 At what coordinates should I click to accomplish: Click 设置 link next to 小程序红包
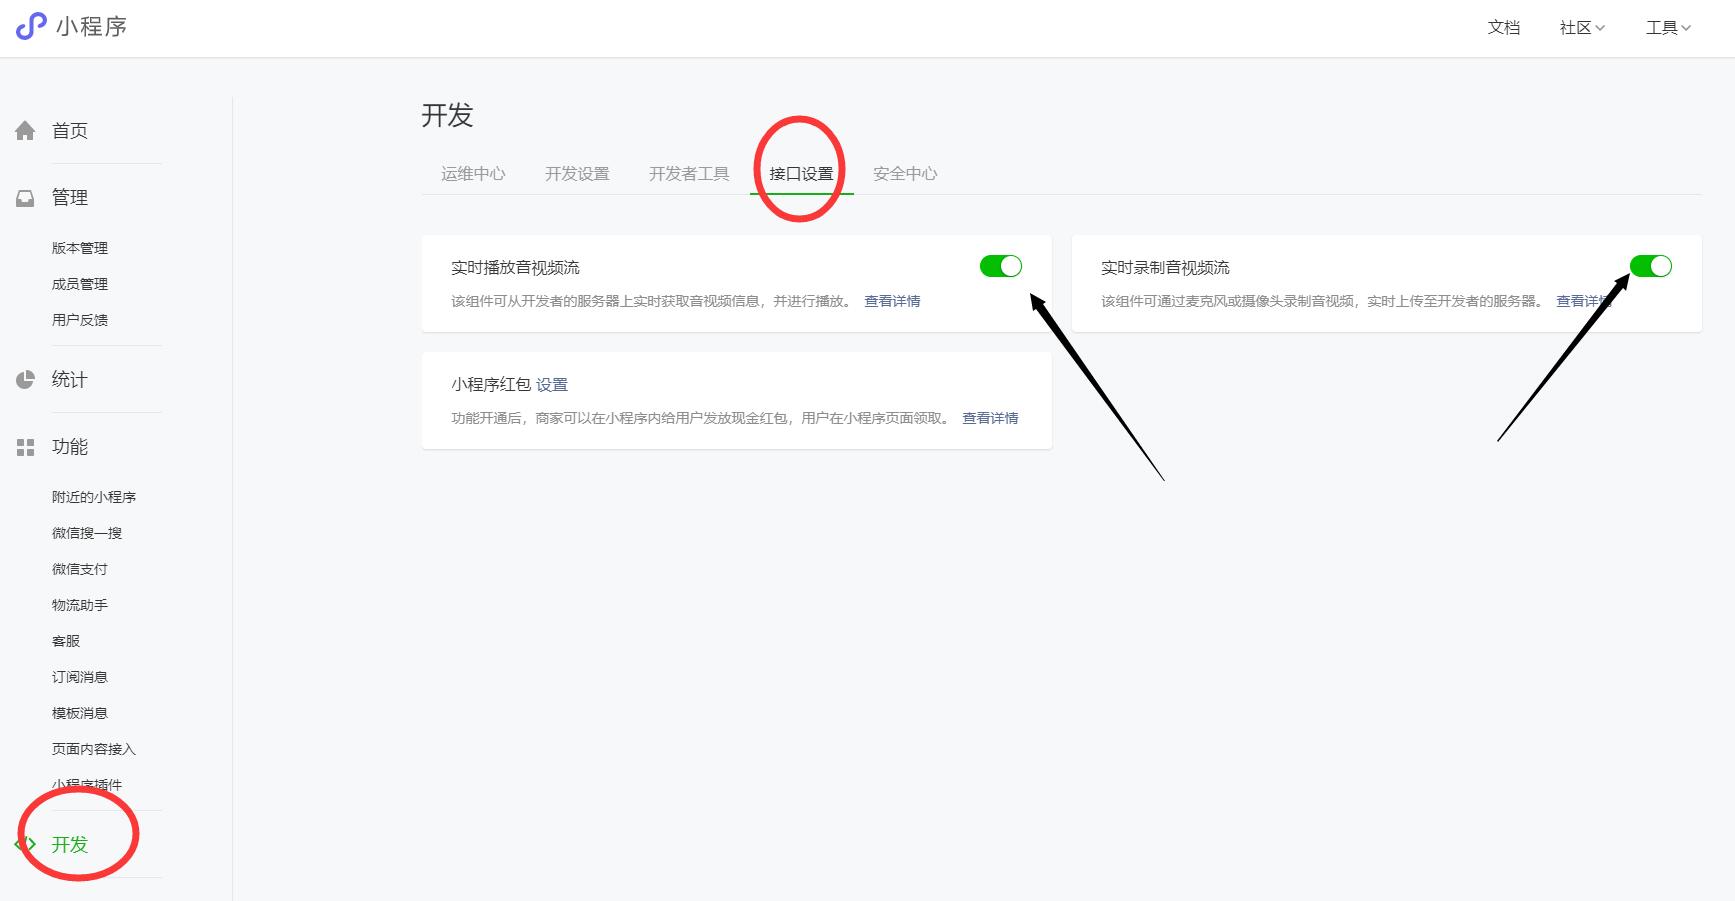click(552, 385)
